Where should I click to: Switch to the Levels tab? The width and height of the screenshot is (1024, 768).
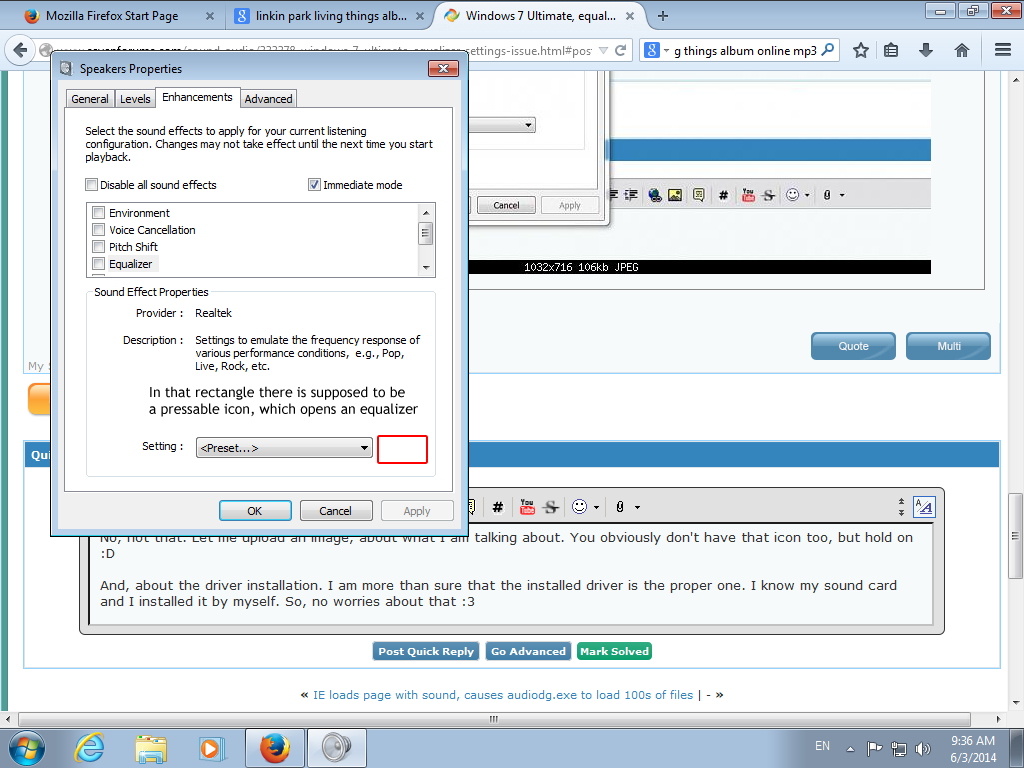135,99
